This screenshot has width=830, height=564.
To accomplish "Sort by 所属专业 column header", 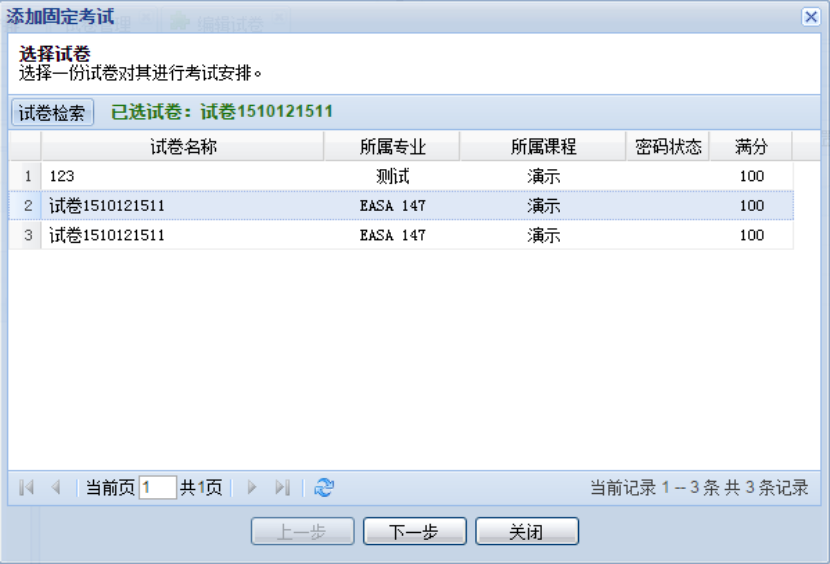I will 392,147.
